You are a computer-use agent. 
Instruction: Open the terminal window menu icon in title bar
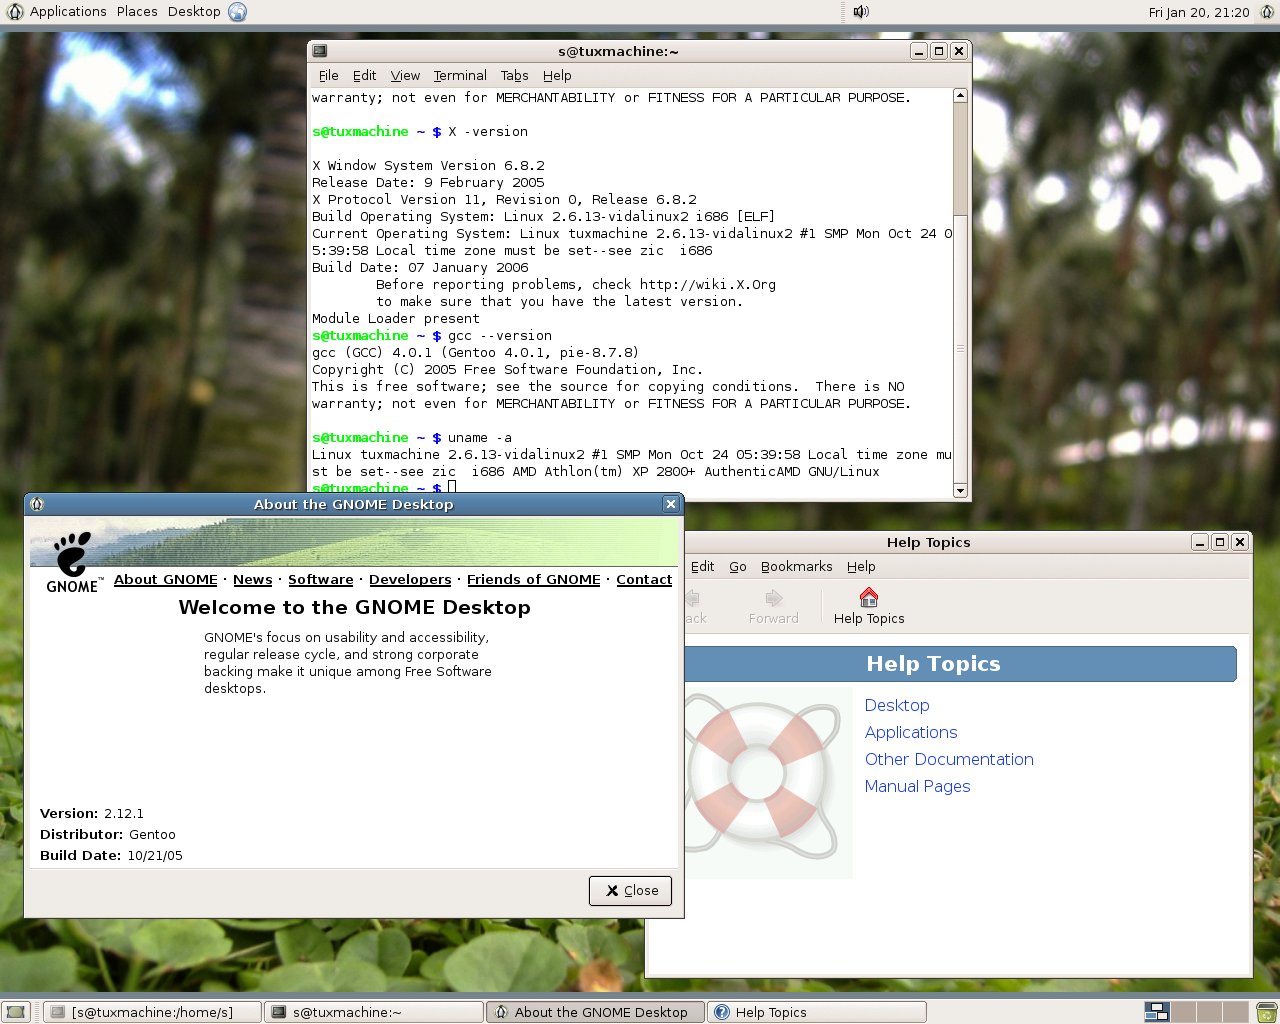(x=320, y=51)
